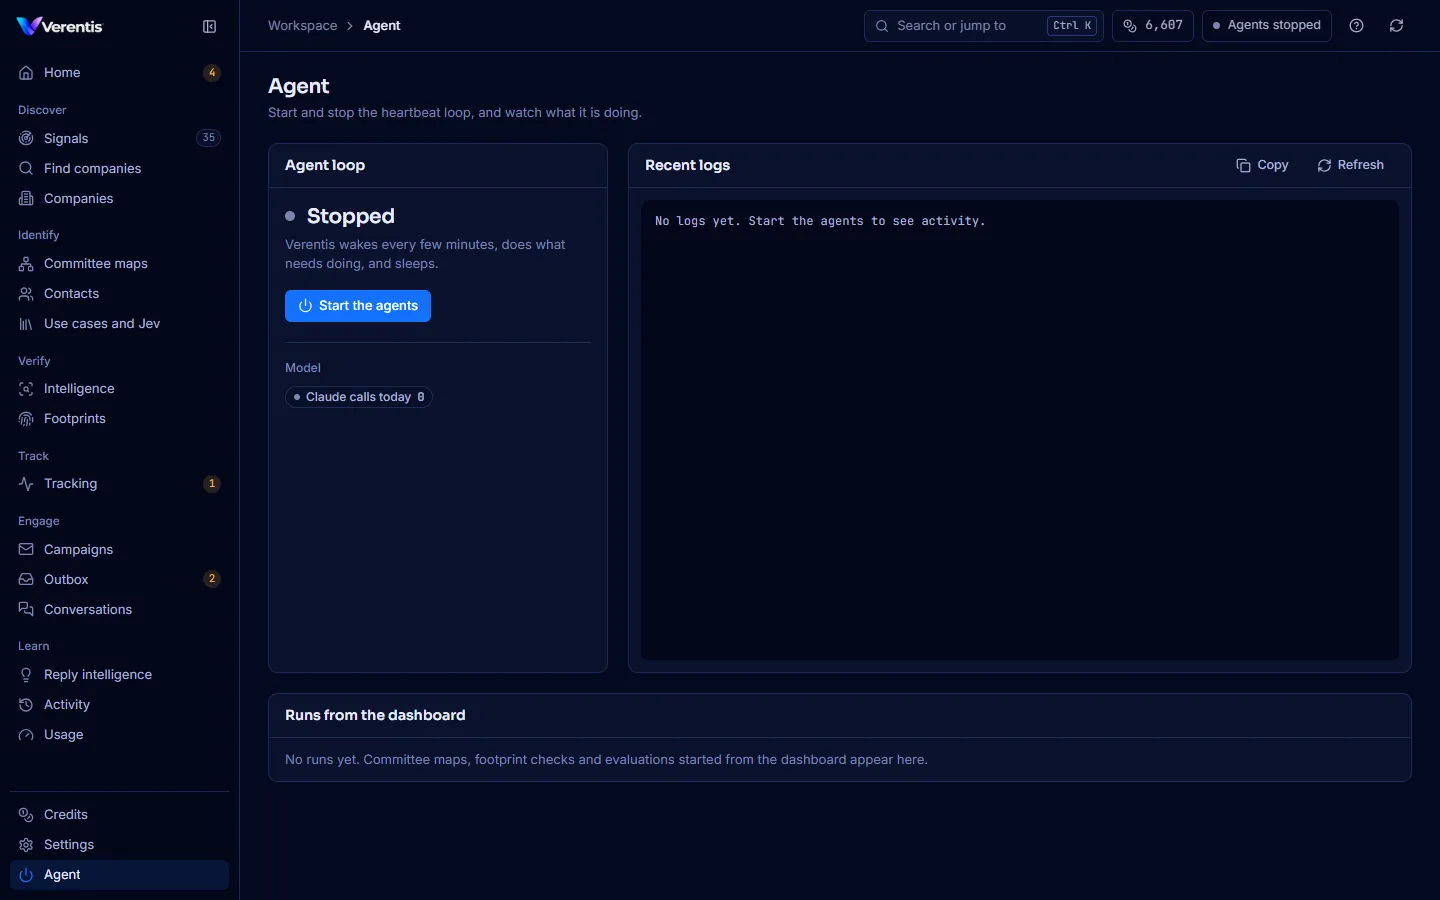Viewport: 1440px width, 900px height.
Task: Click the Claude calls today chip
Action: pyautogui.click(x=359, y=397)
